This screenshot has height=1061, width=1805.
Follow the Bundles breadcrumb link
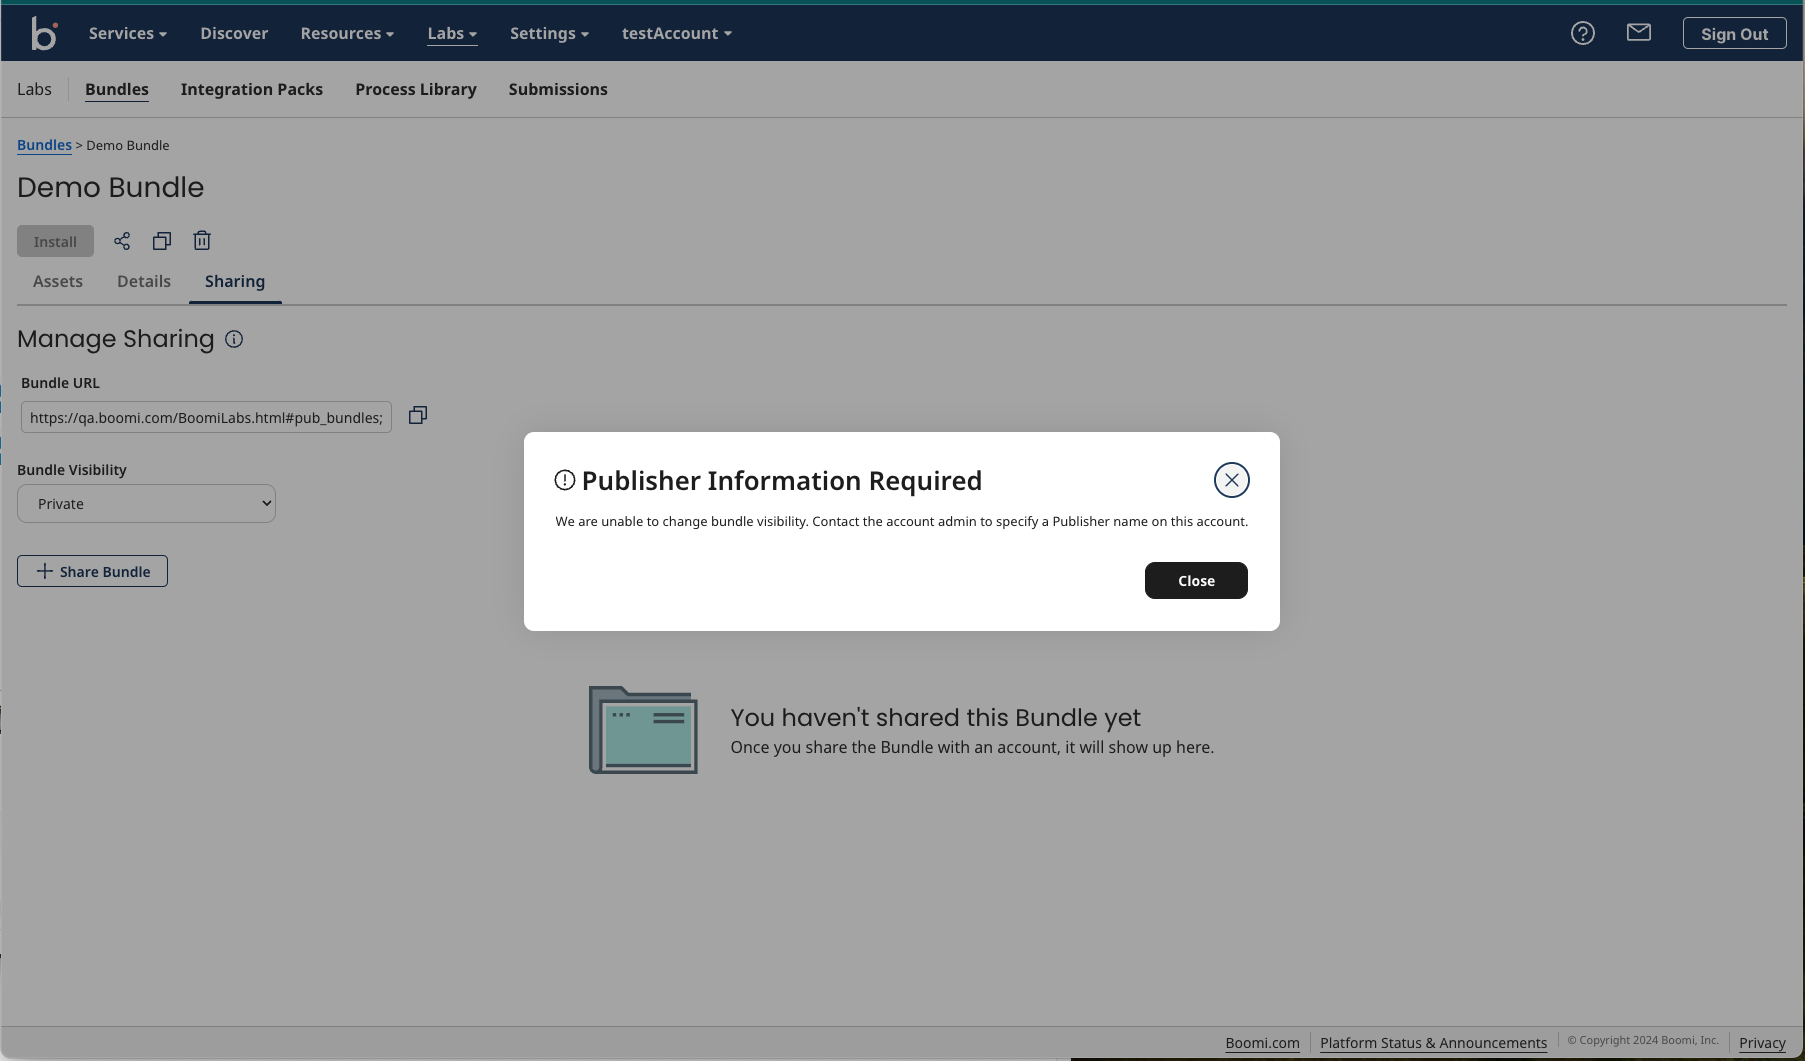(x=44, y=146)
